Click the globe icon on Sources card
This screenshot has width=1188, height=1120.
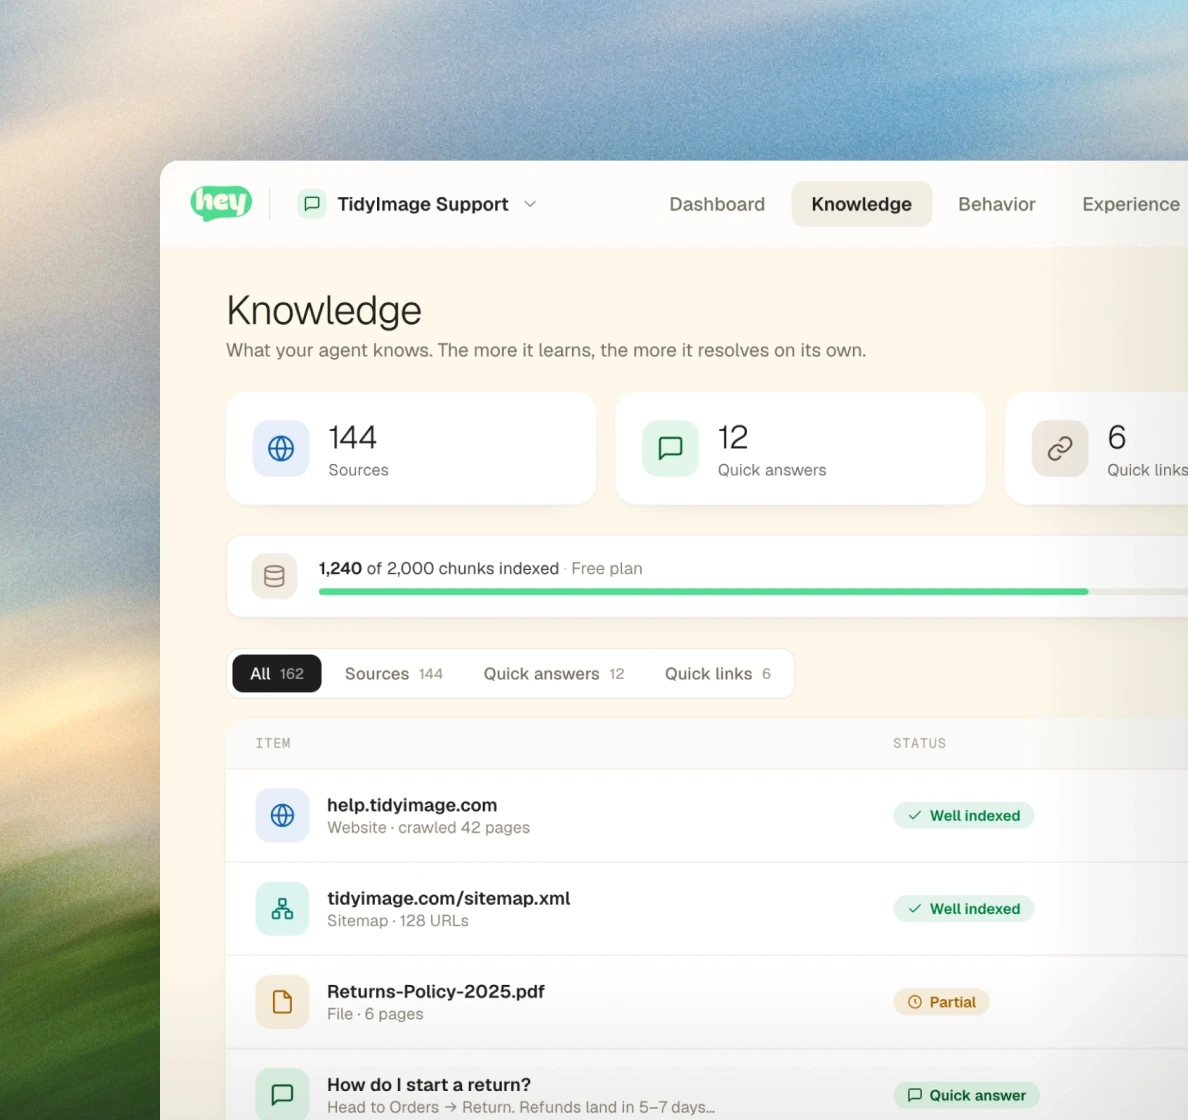[x=281, y=448]
